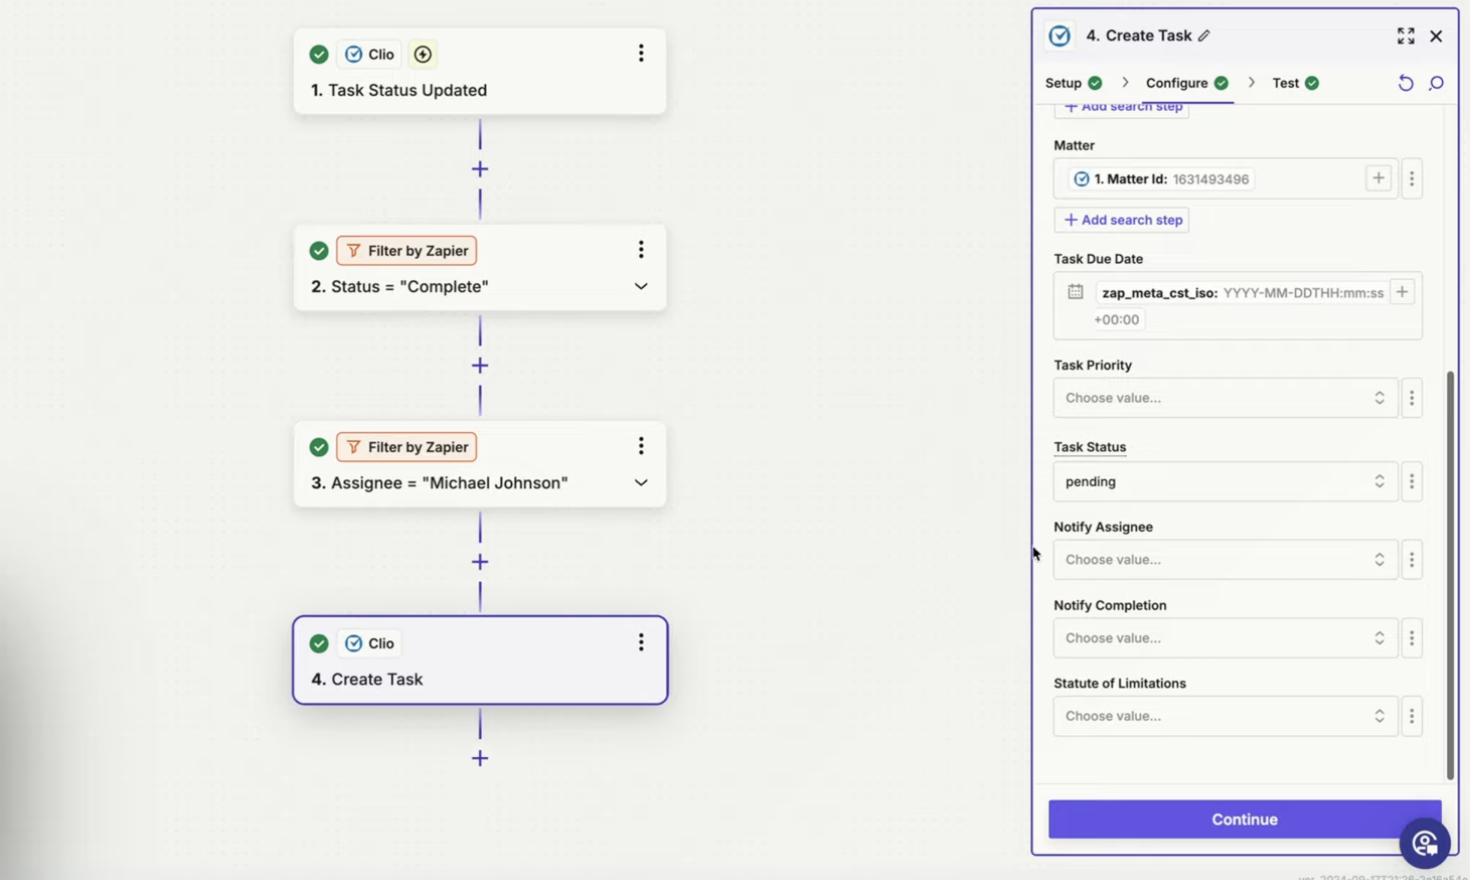Click the fullscreen expand icon on the panel

tap(1406, 36)
